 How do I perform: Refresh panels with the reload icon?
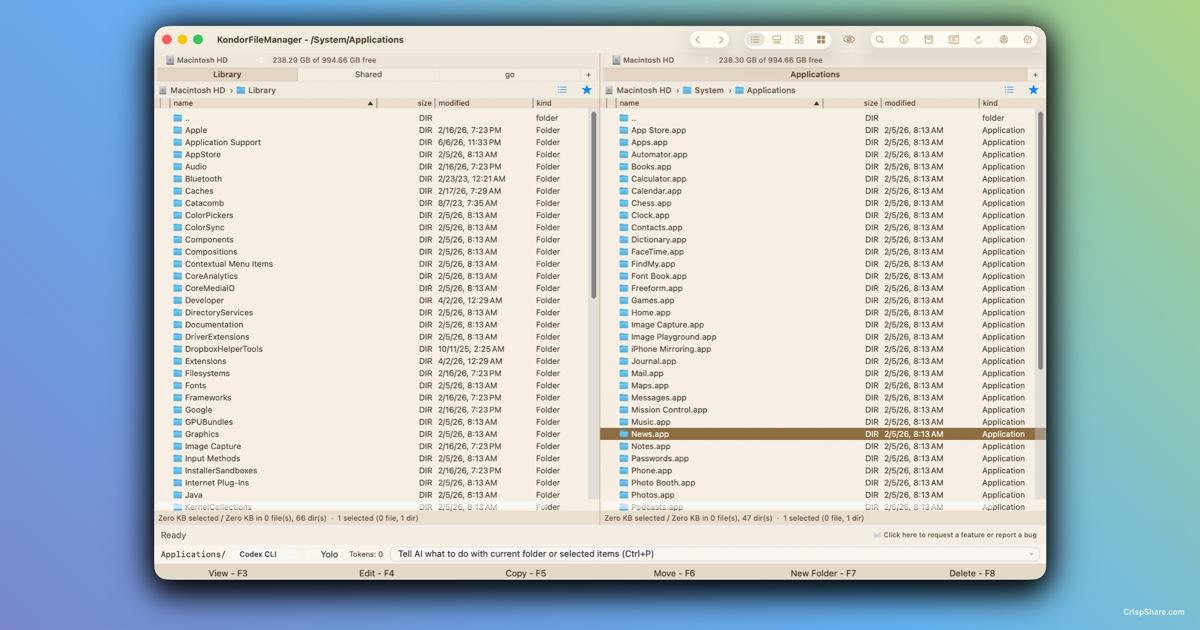[978, 40]
